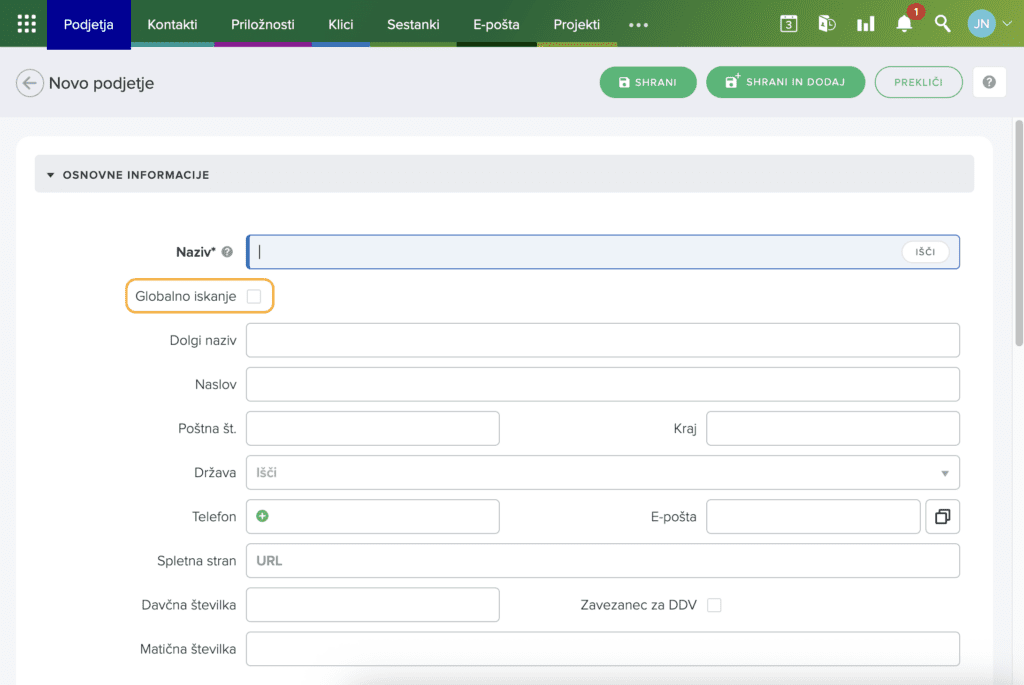The image size is (1024, 685).
Task: Switch to the Kontakti tab
Action: [x=172, y=24]
